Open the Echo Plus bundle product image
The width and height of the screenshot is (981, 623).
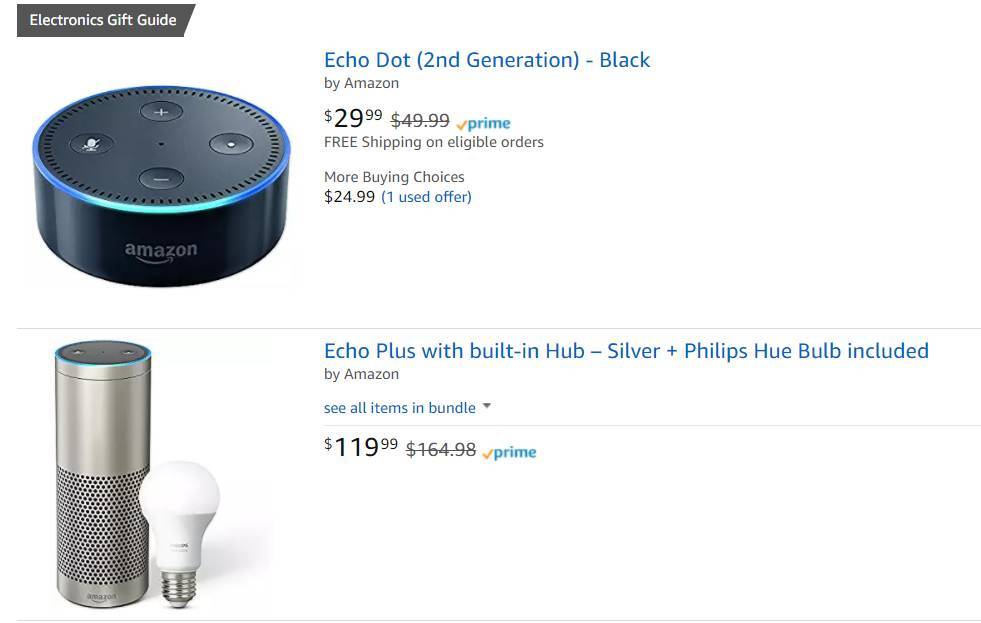tap(138, 474)
